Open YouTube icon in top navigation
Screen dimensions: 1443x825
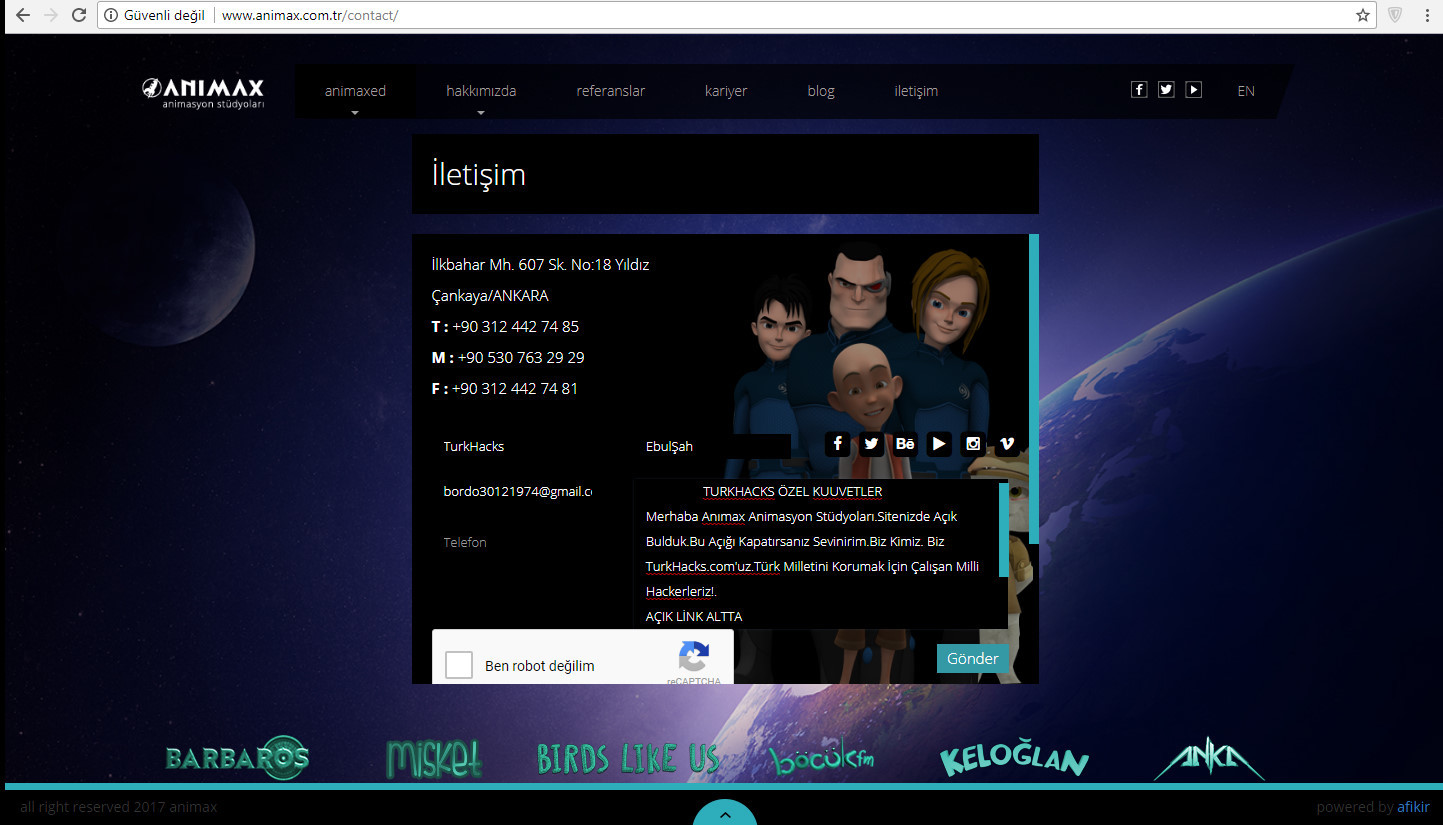coord(1194,90)
